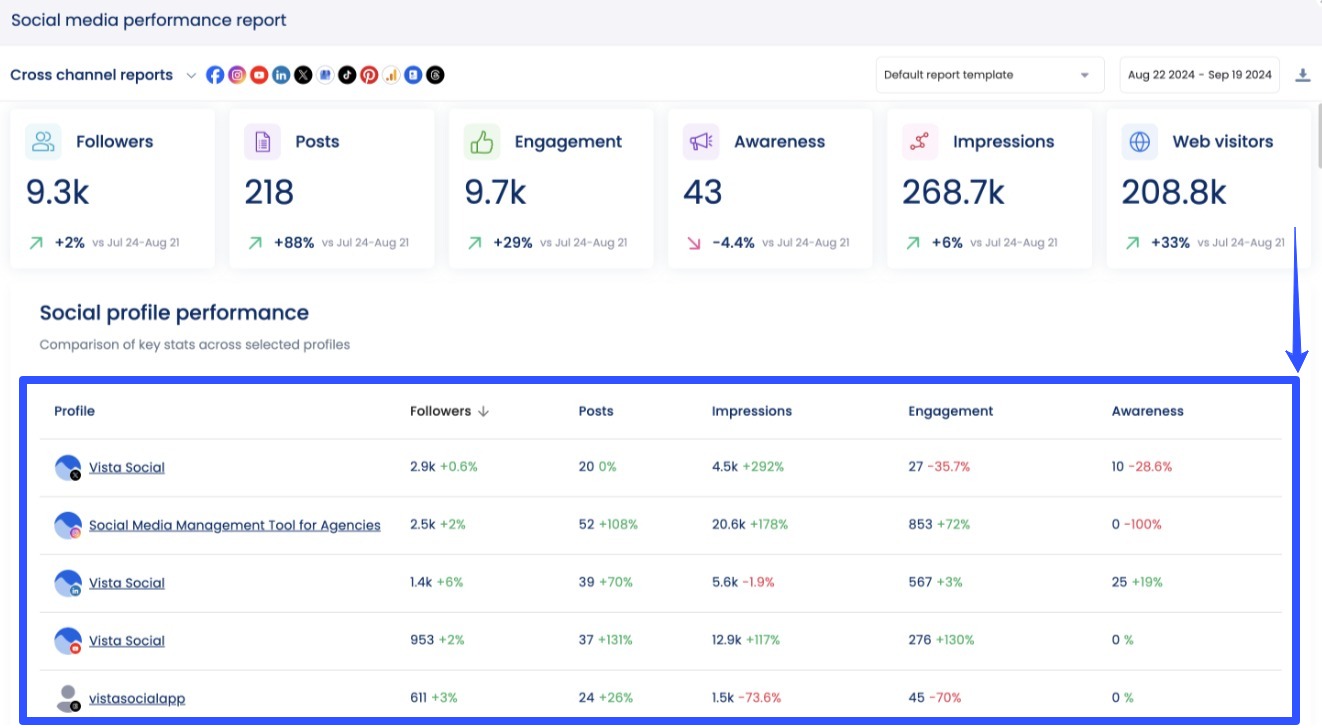
Task: Select the Pinterest channel filter icon
Action: click(369, 74)
